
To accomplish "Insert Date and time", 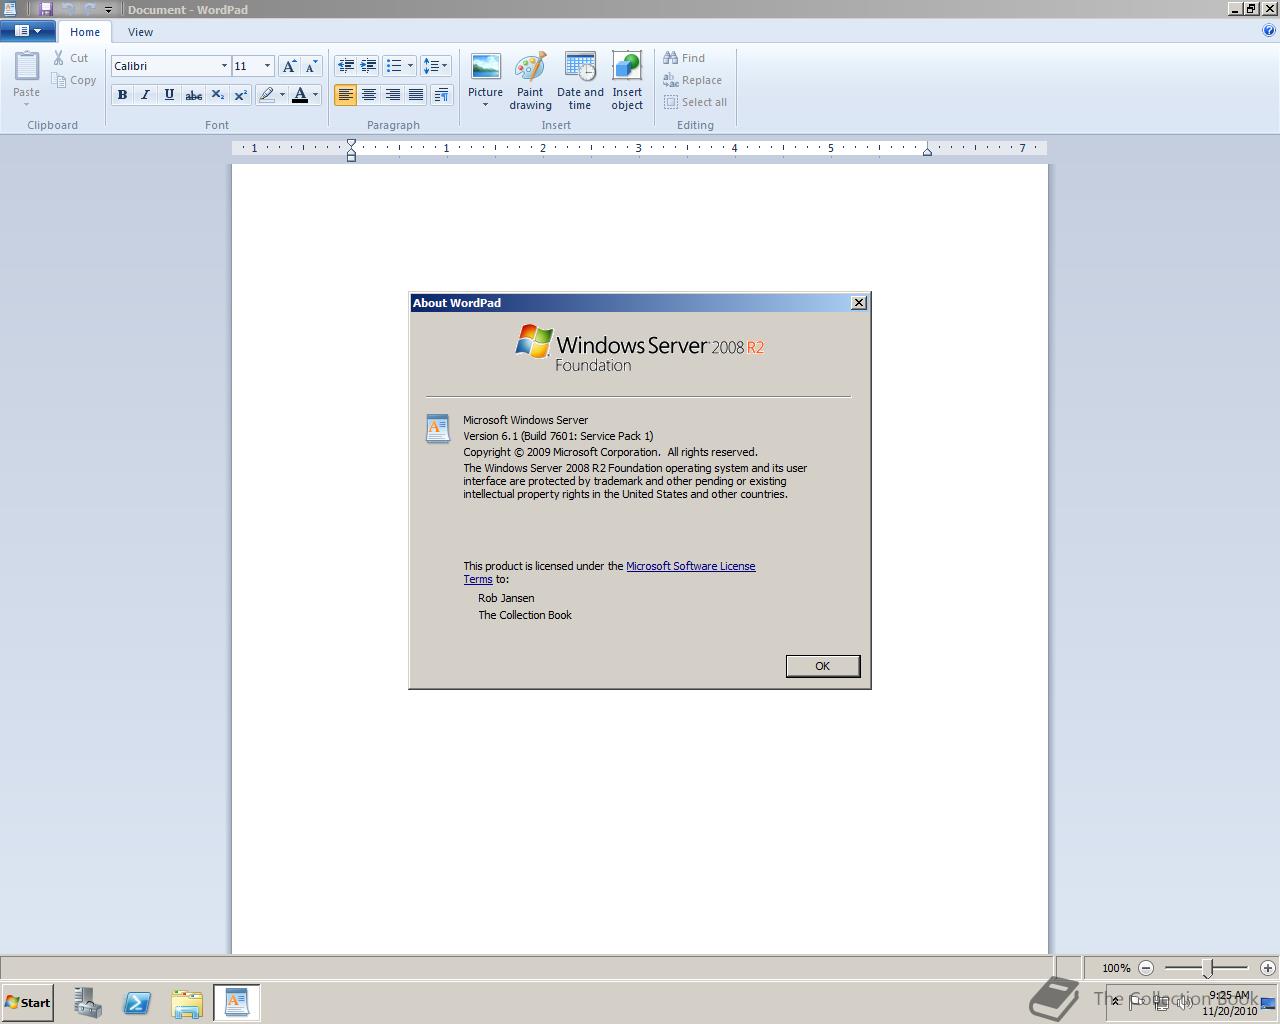I will (580, 81).
